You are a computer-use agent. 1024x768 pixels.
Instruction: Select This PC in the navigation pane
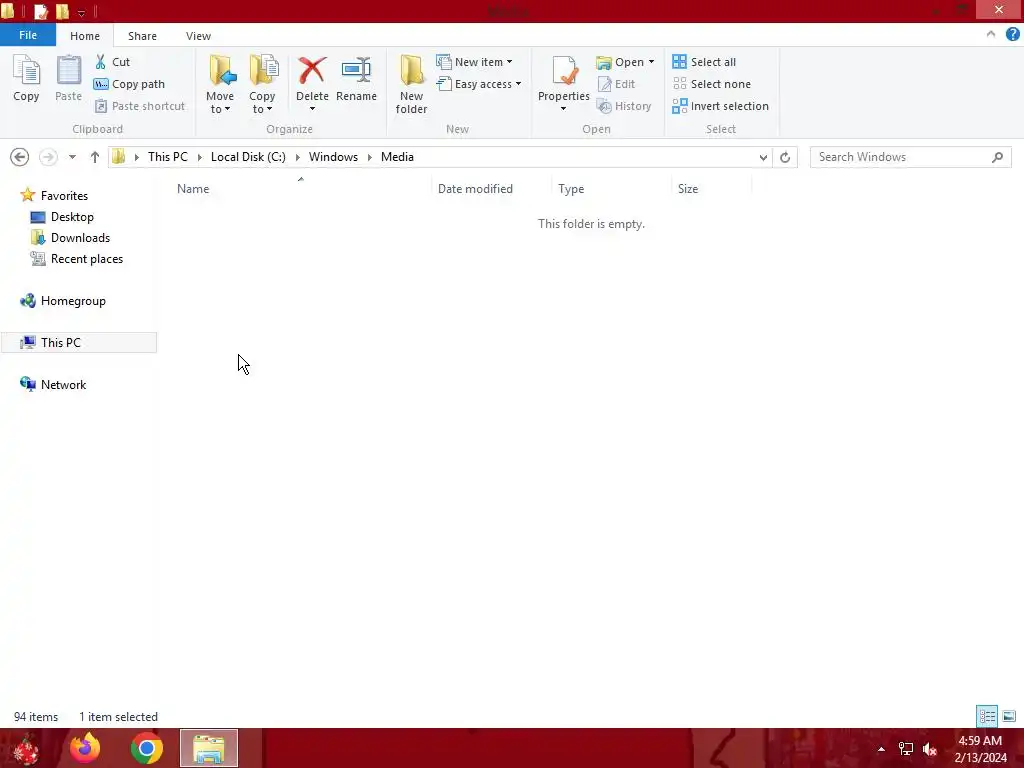tap(78, 343)
